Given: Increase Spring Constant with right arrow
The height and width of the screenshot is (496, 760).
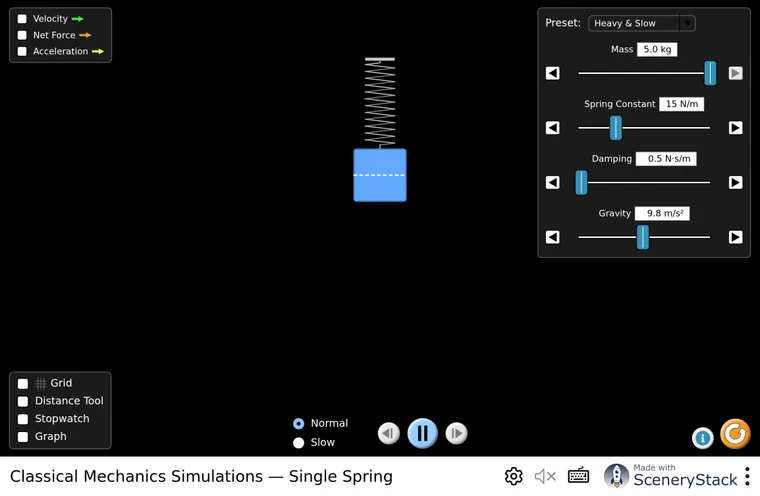Looking at the screenshot, I should [x=735, y=128].
